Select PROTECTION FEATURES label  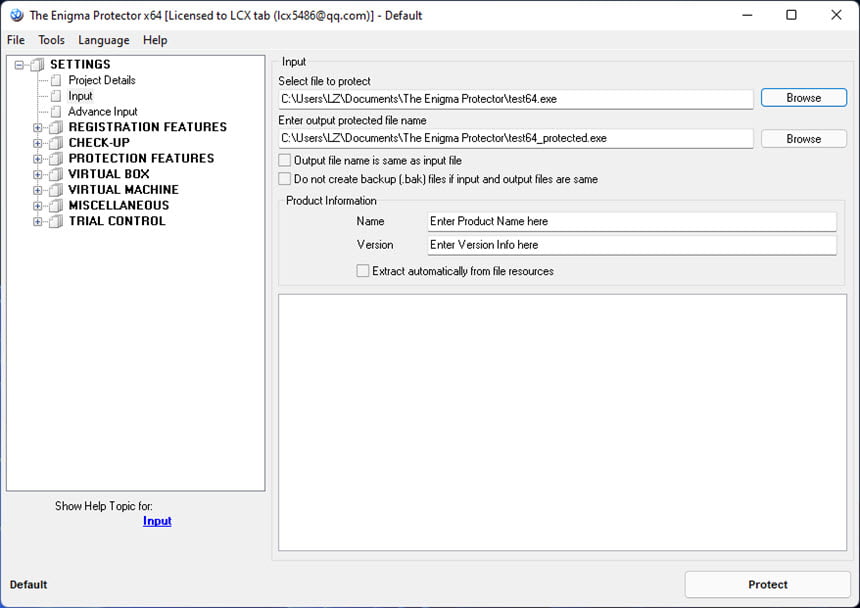141,158
